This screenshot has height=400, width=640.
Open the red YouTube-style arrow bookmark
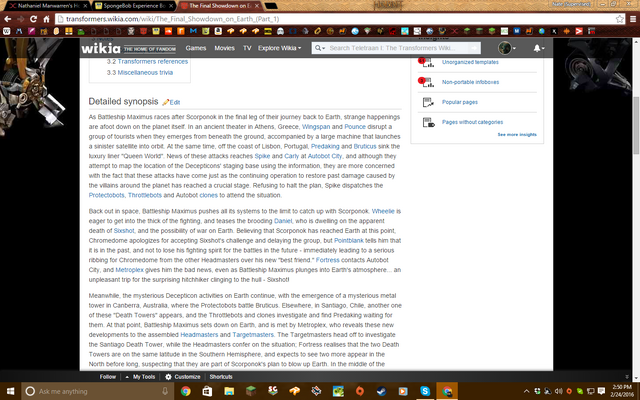coord(579,31)
